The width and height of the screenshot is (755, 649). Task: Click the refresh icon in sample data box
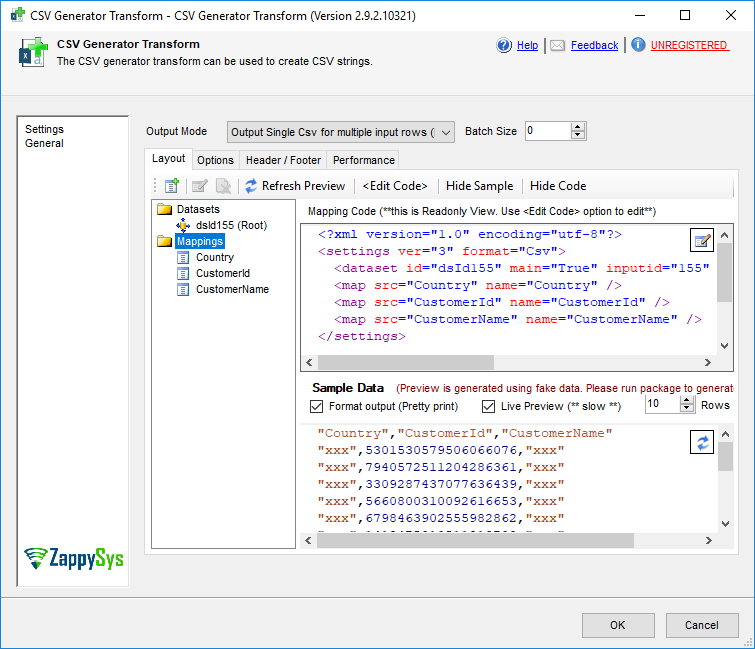702,442
